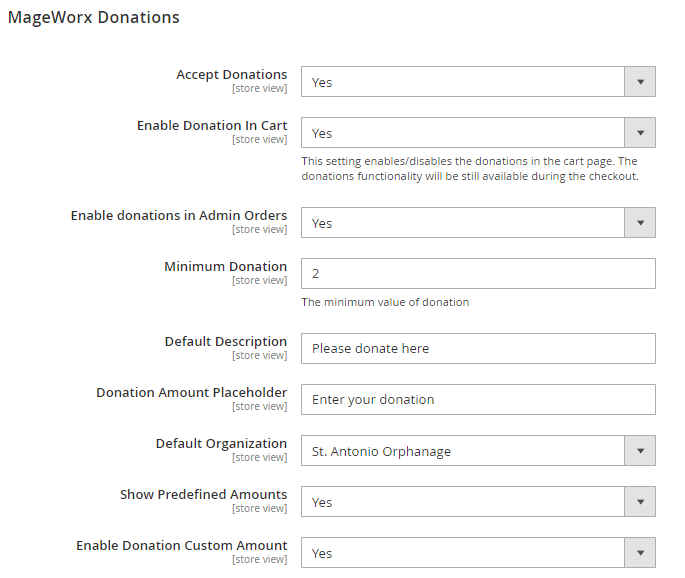Expand the Show Predefined Amounts select

click(x=463, y=502)
